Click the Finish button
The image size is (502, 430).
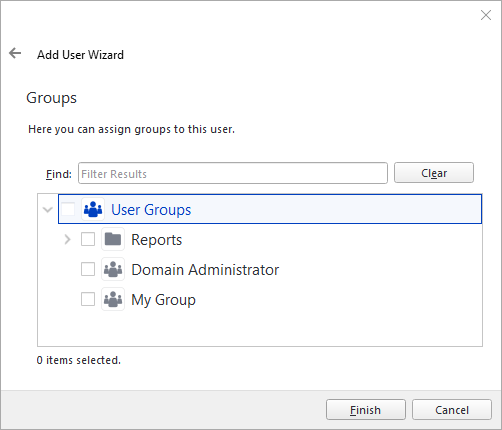coord(366,410)
